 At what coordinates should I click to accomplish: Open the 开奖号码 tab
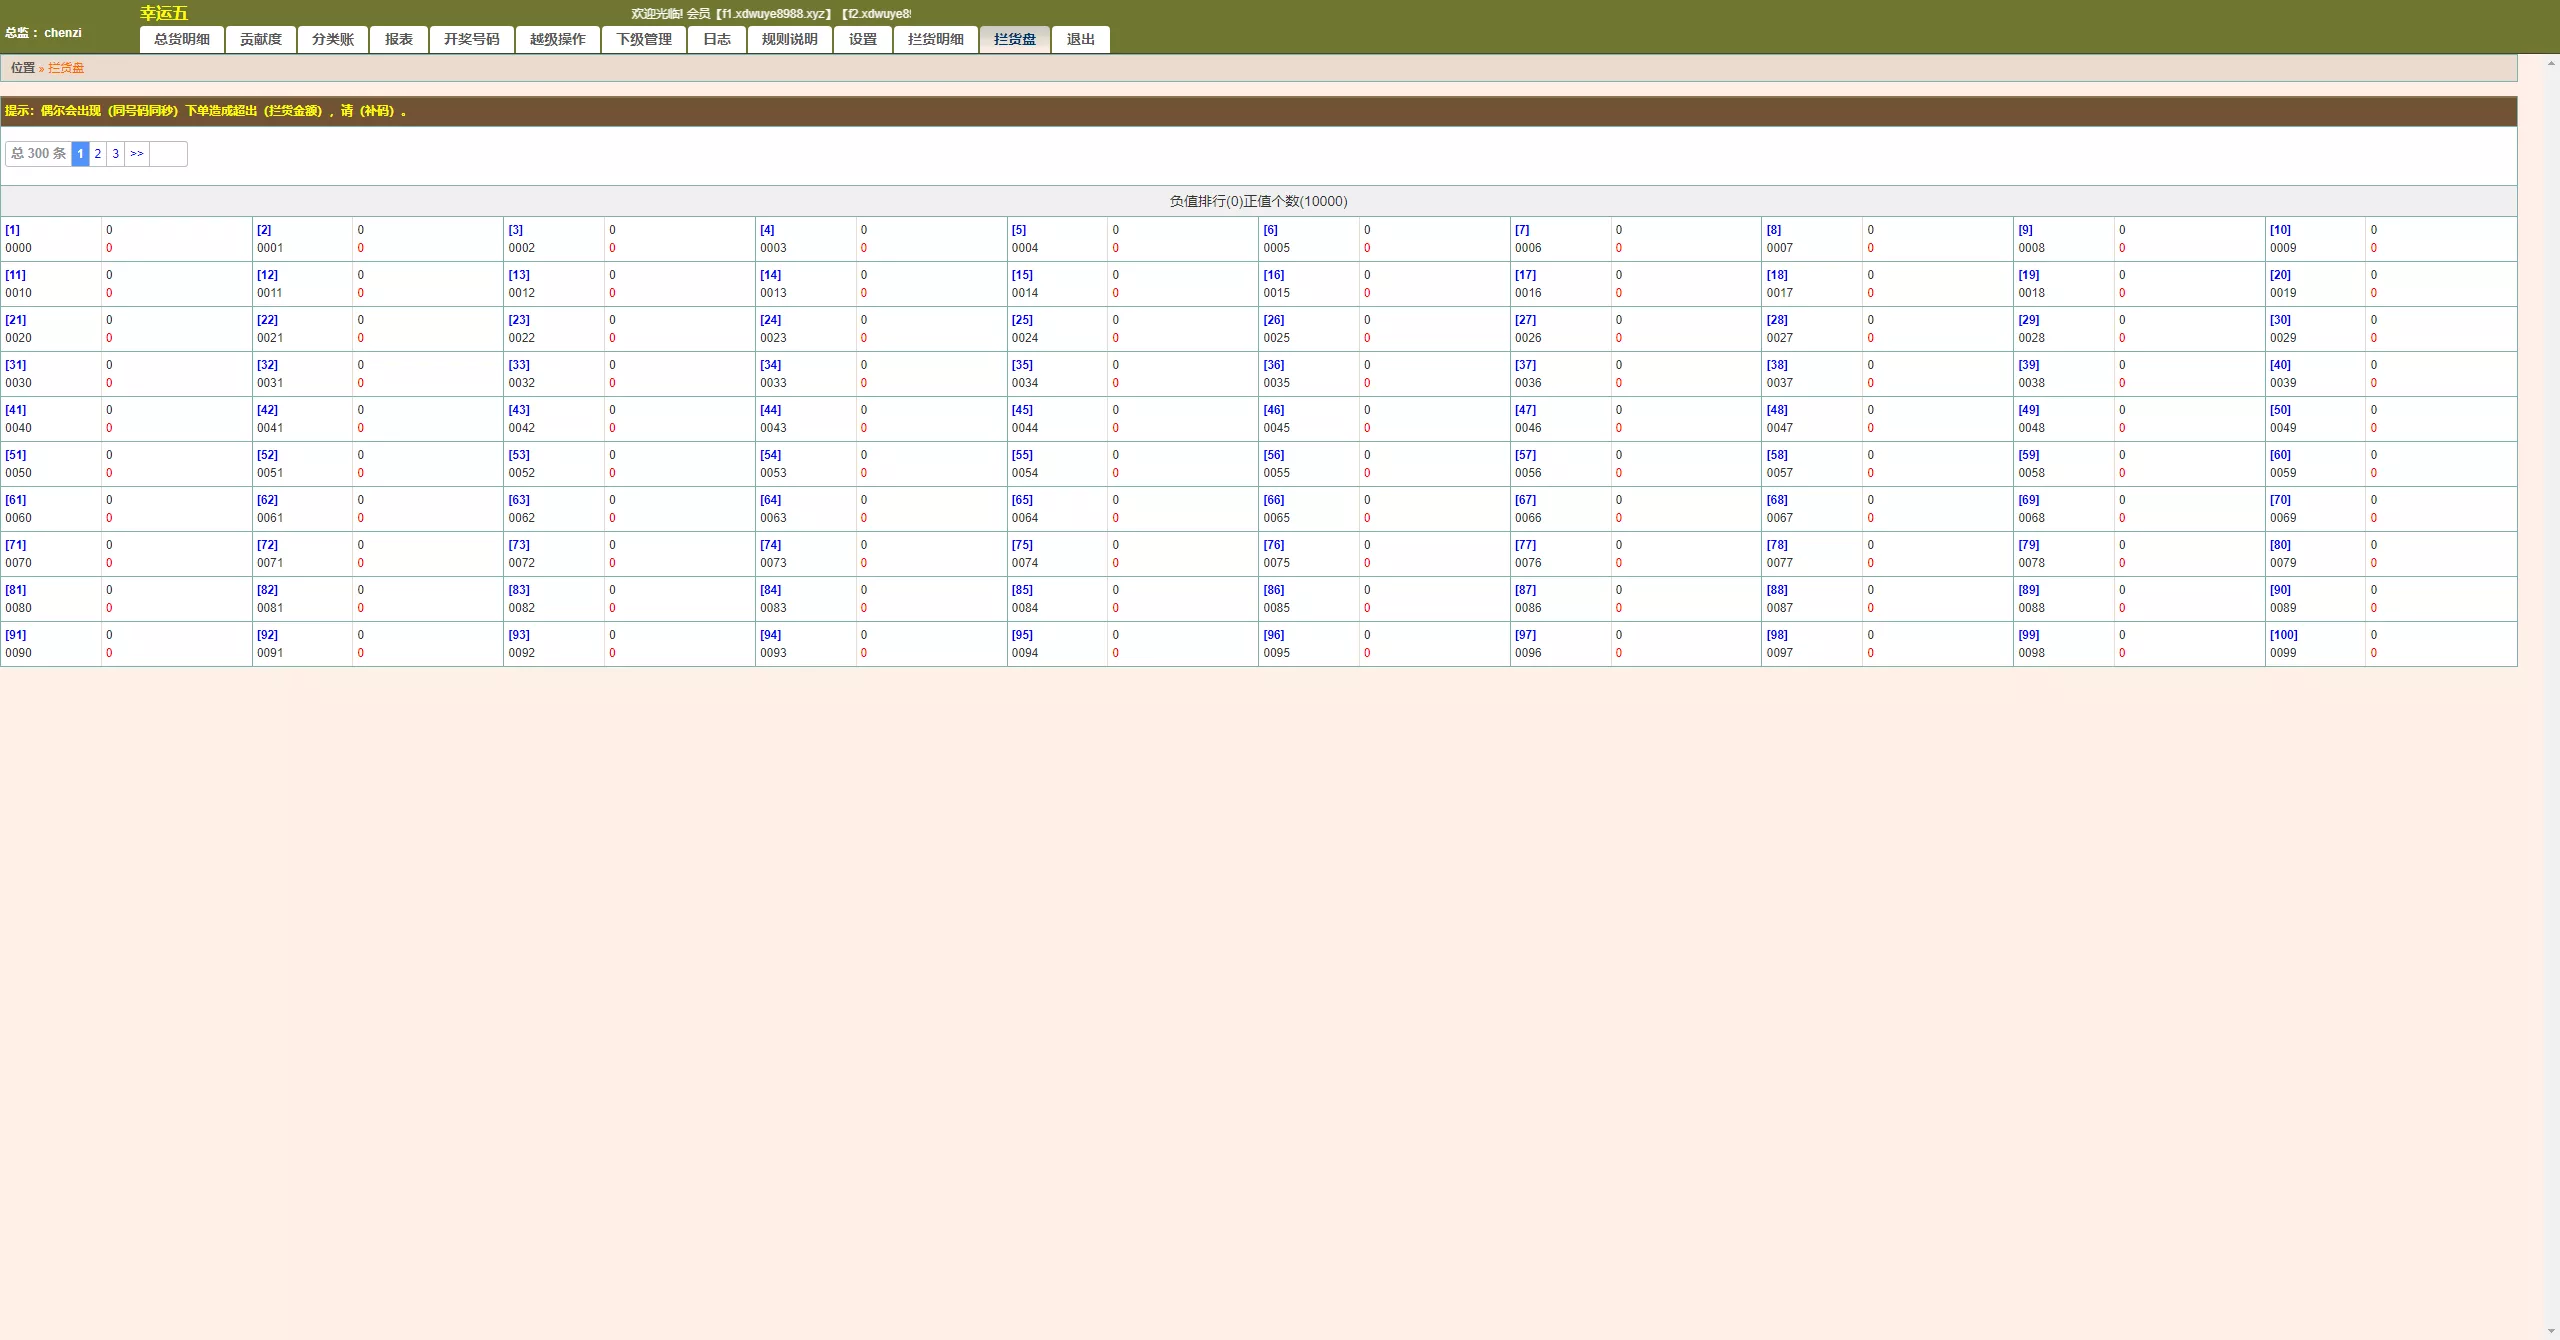(x=471, y=39)
